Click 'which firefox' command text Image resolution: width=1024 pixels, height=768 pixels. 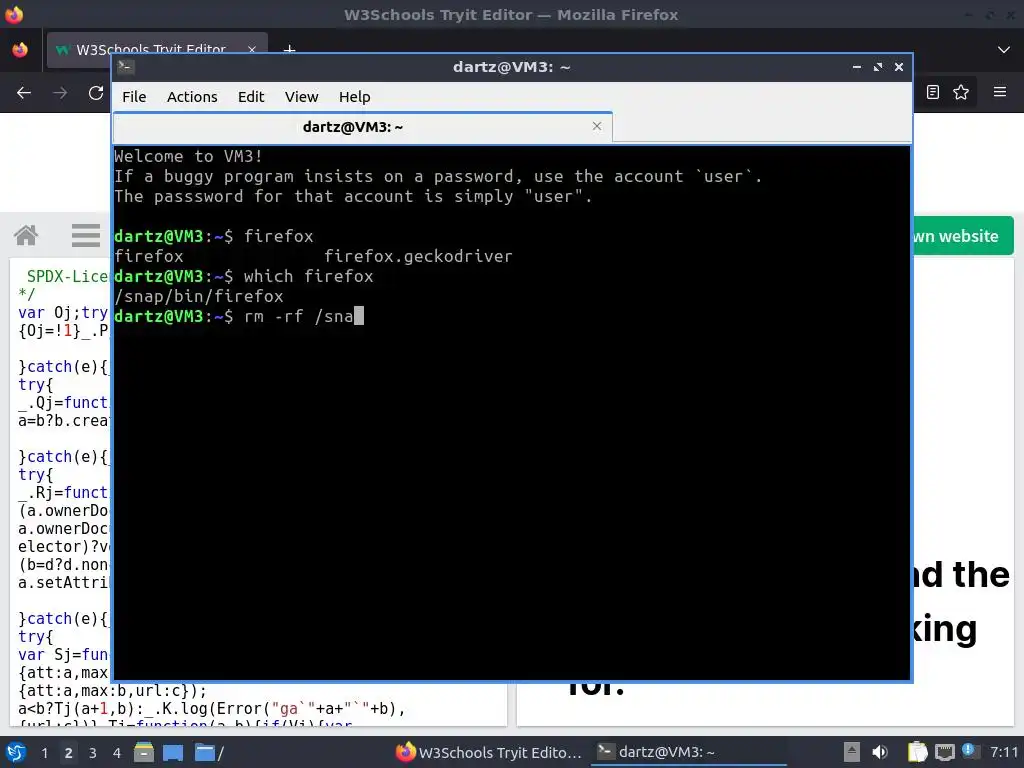308,276
